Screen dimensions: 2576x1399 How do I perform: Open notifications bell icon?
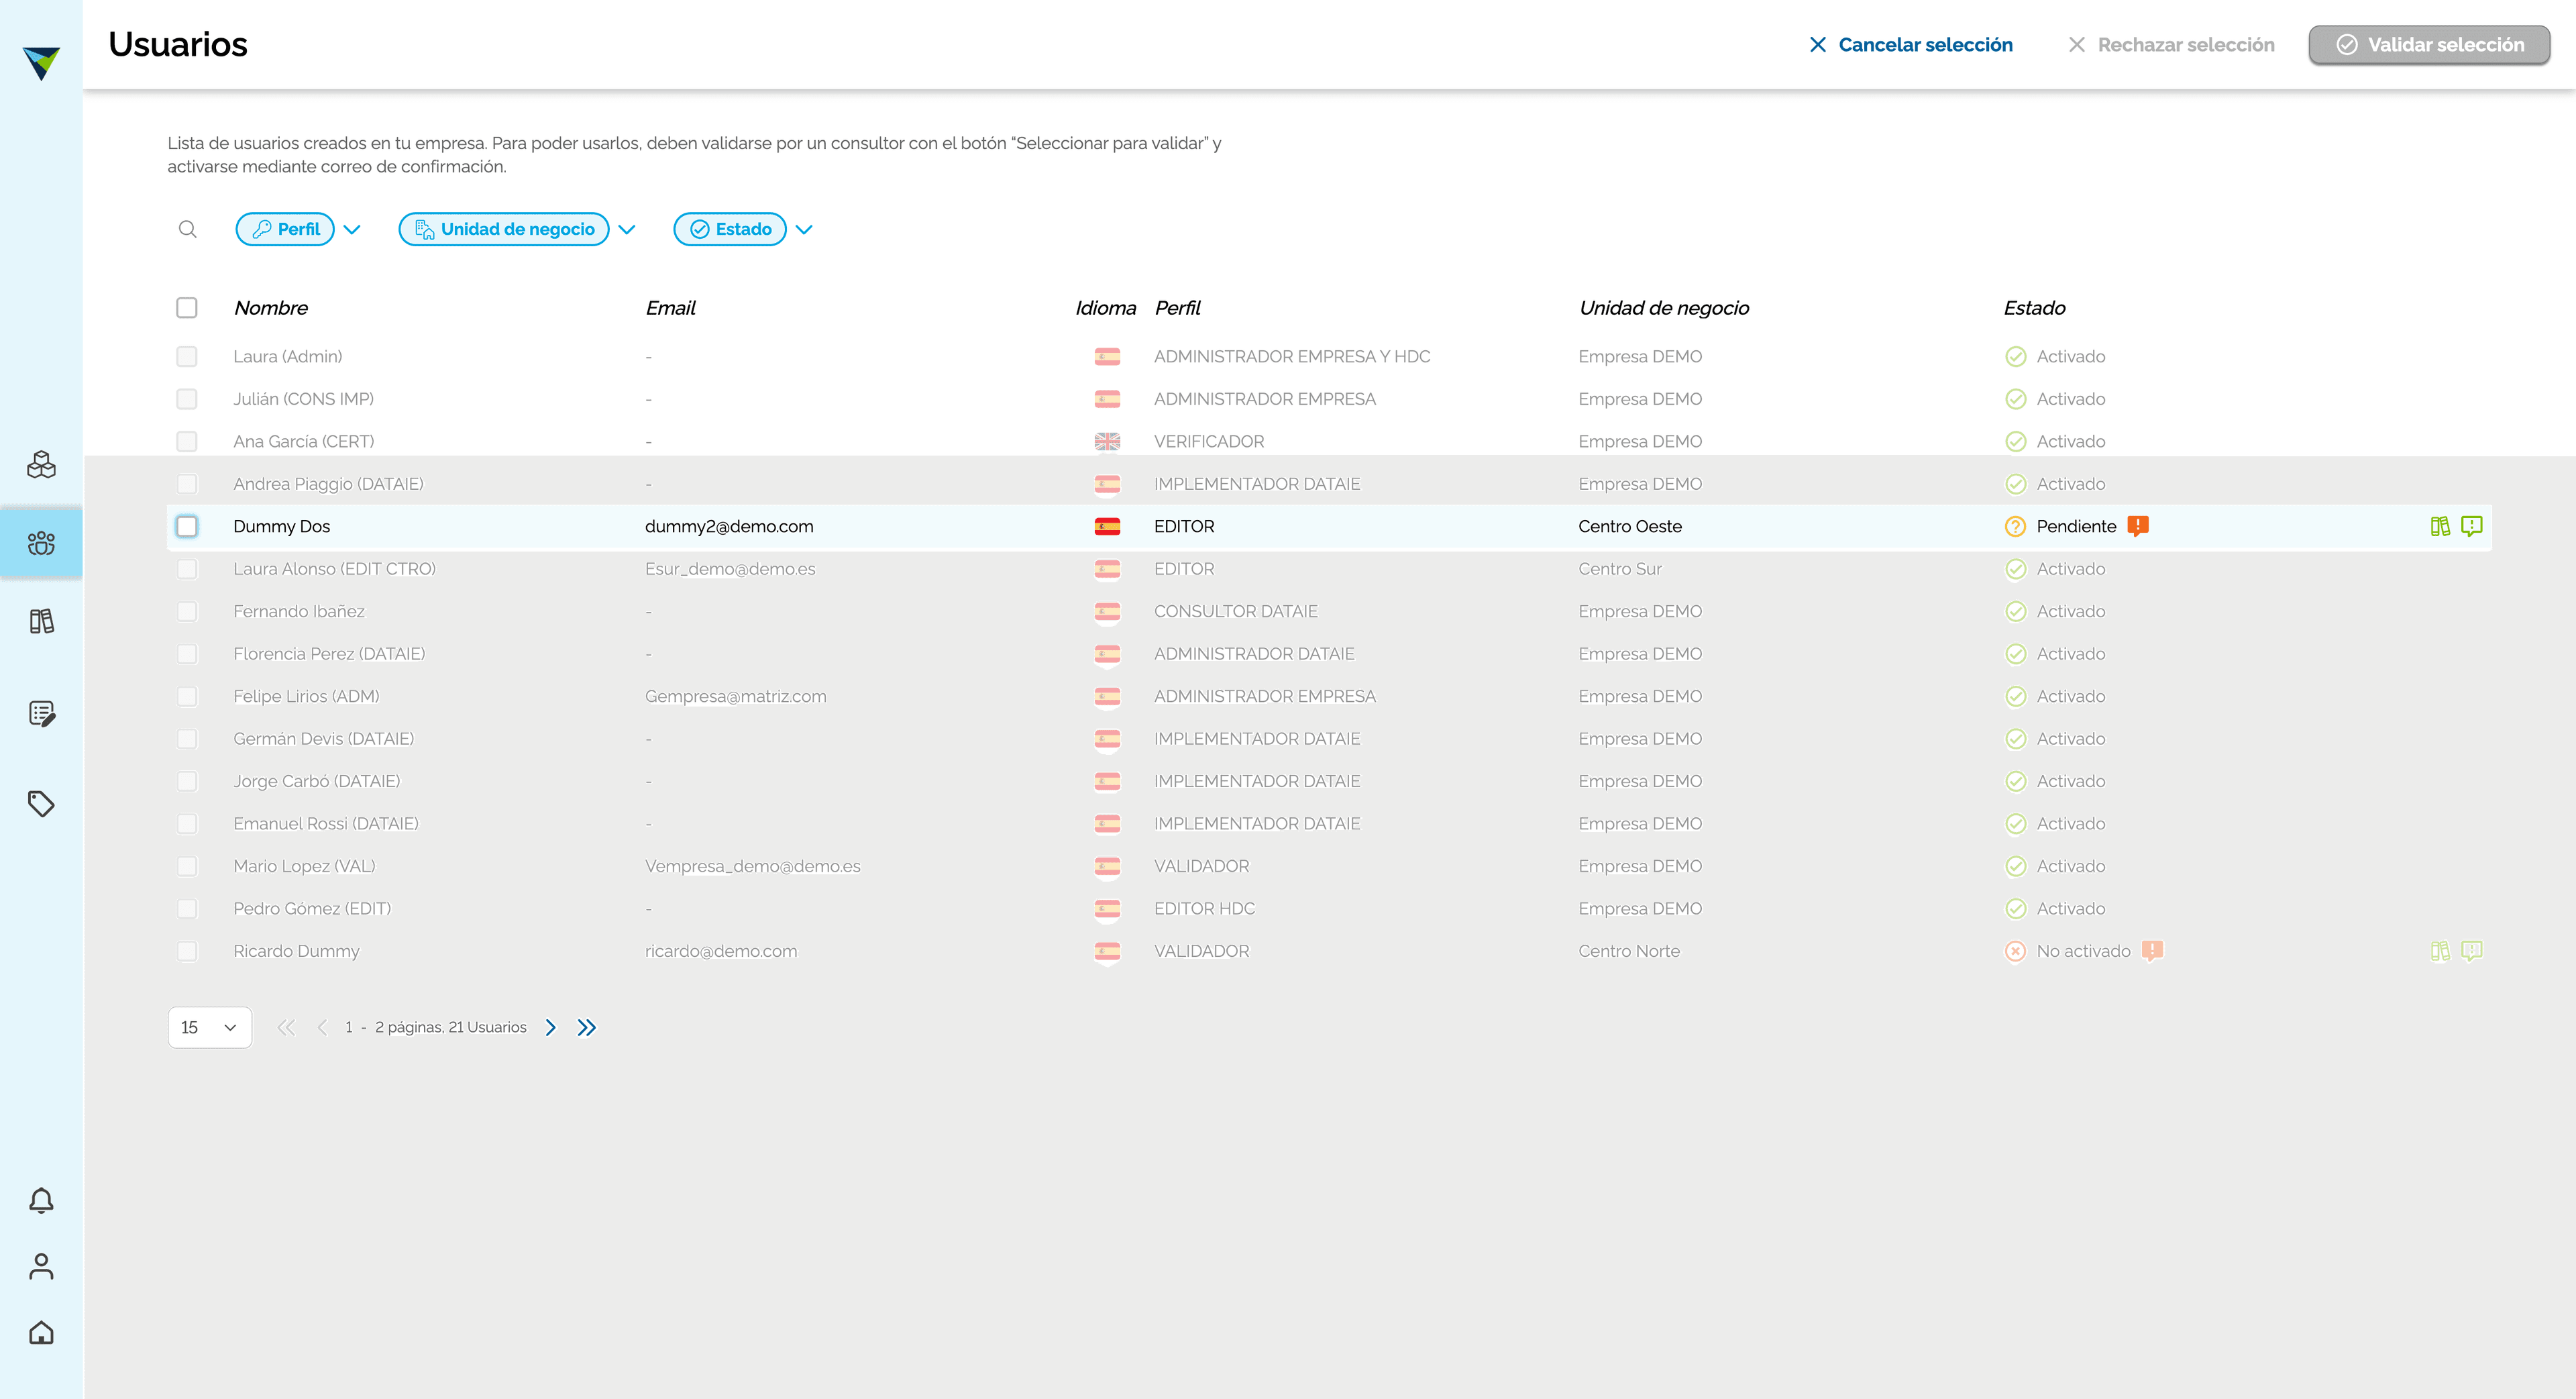click(41, 1200)
